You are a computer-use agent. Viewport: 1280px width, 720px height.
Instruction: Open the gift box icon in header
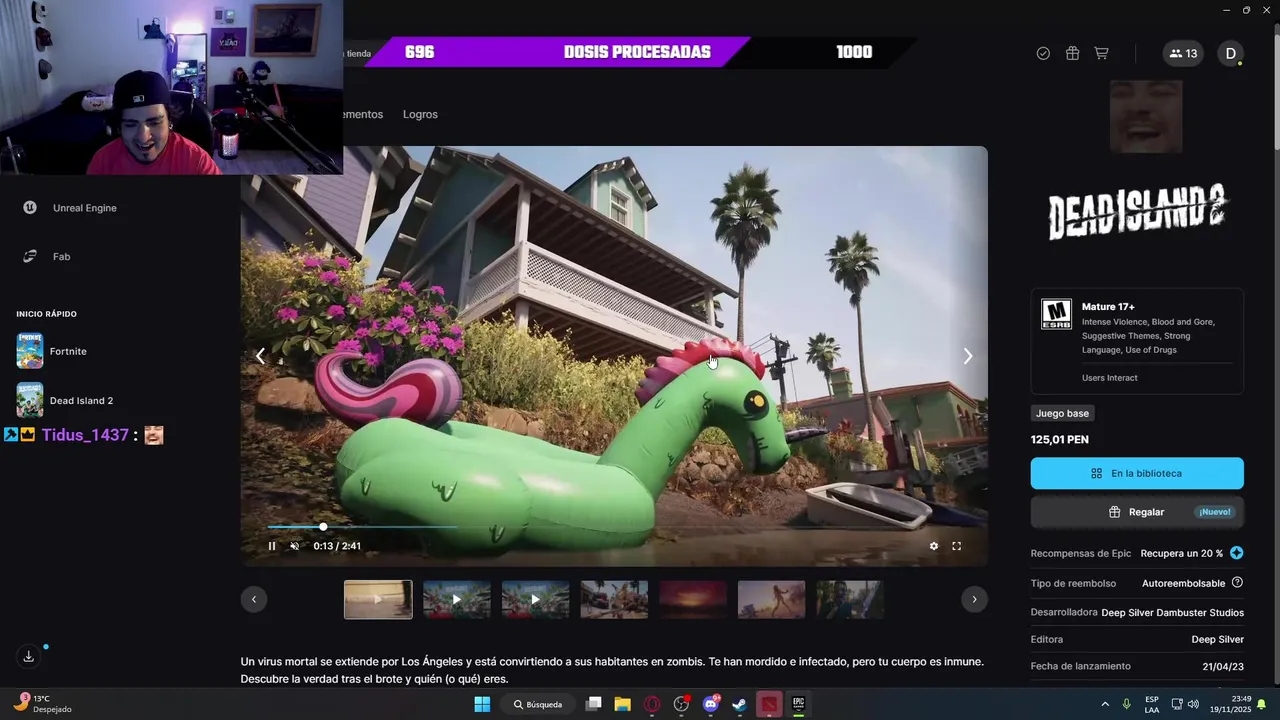pyautogui.click(x=1072, y=53)
